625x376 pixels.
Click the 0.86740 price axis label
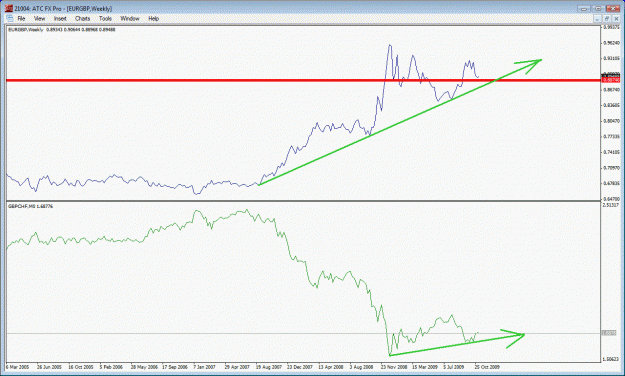click(611, 90)
